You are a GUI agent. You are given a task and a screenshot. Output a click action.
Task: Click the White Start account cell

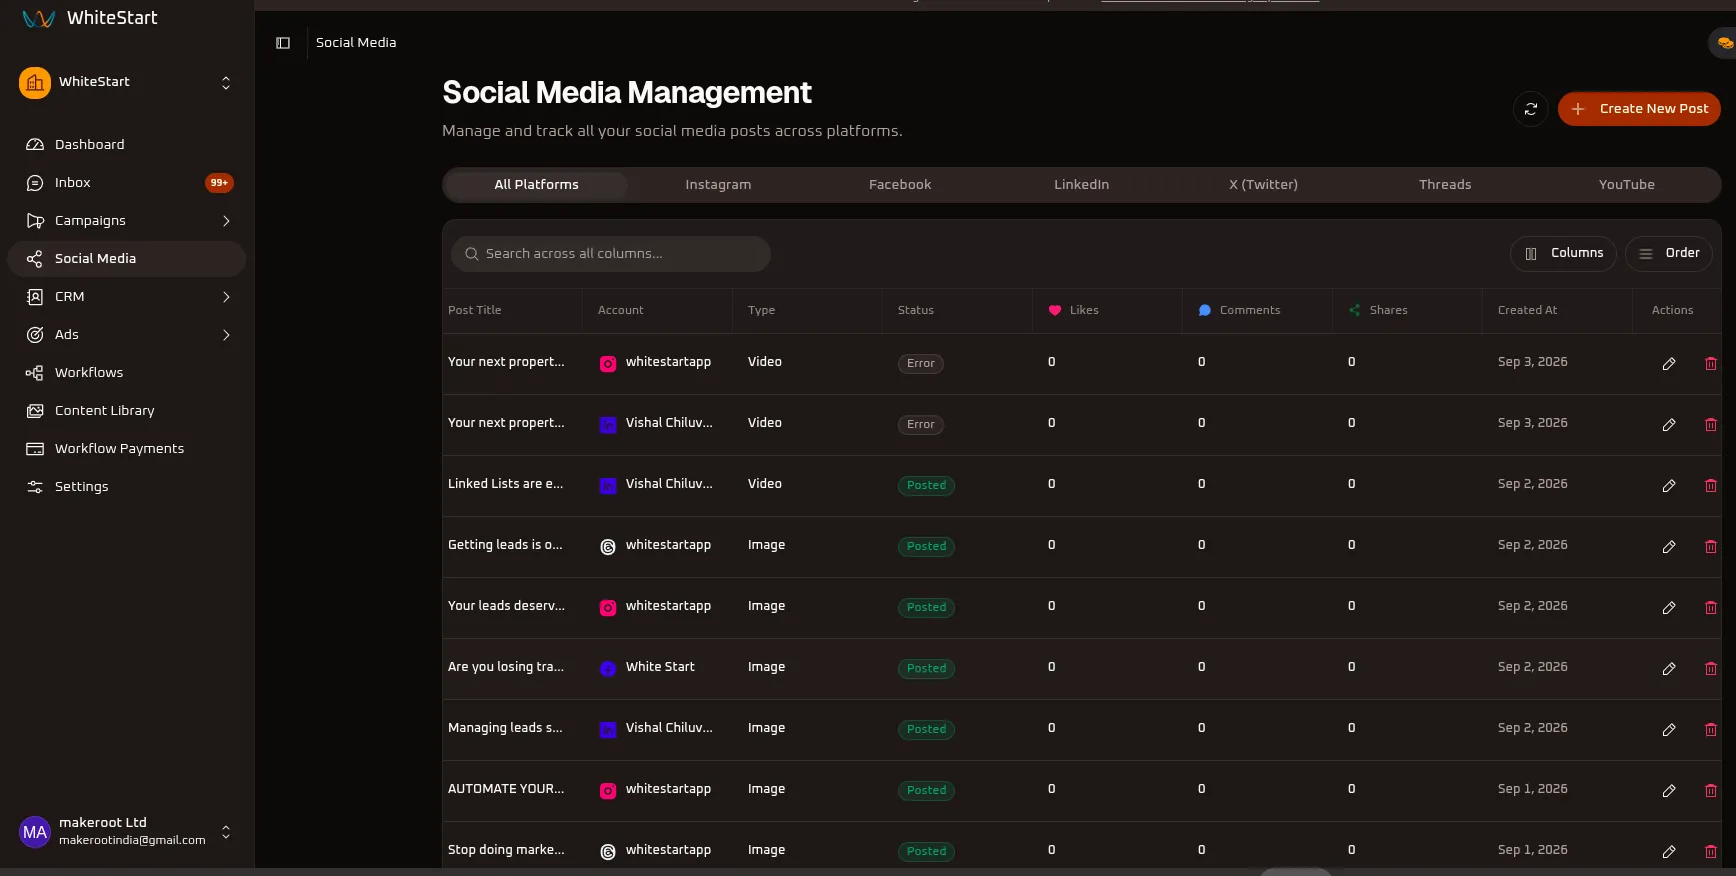pos(647,668)
